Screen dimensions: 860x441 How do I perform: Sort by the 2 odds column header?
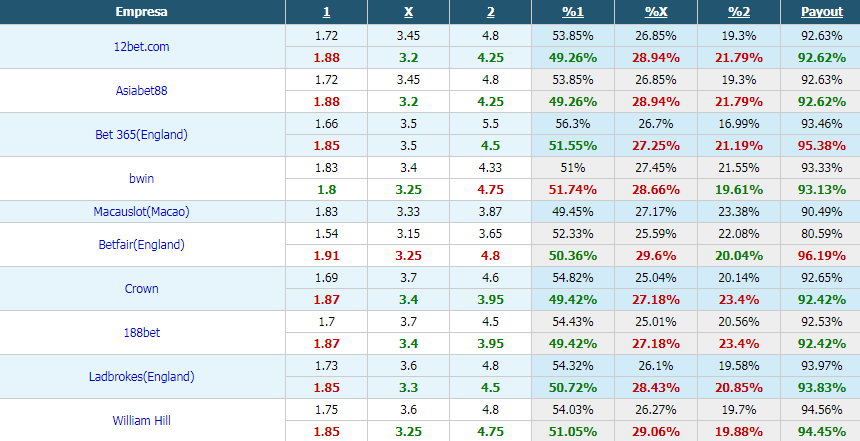coord(490,12)
